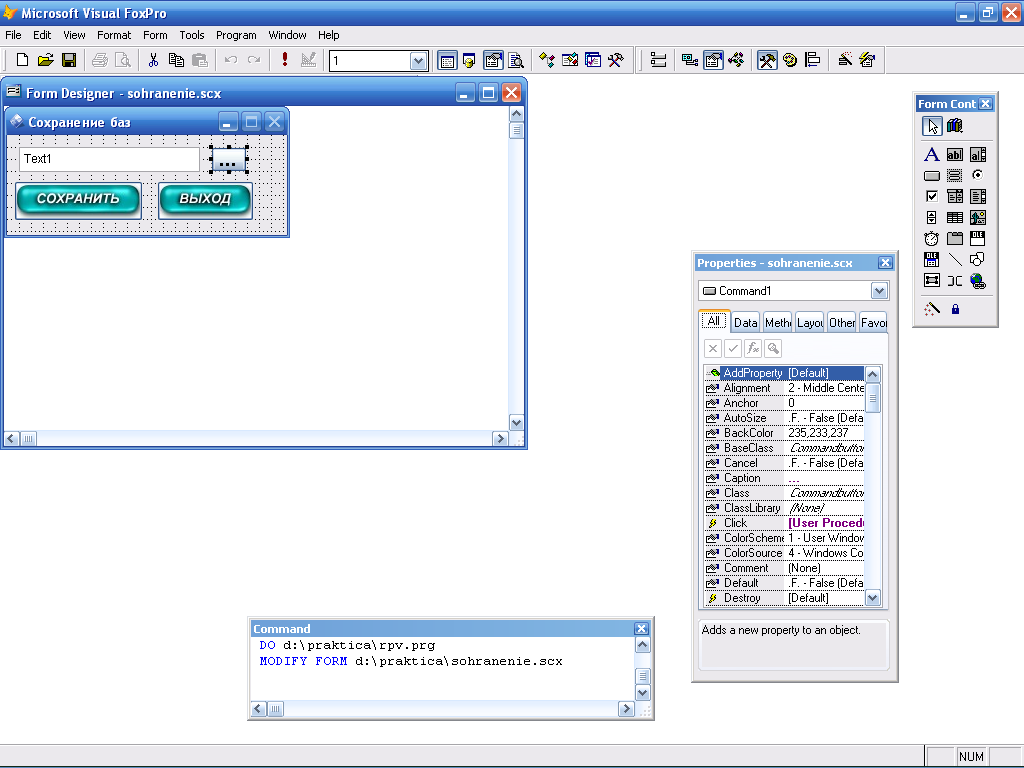Select the Alignment property row
This screenshot has height=768, width=1024.
tap(784, 388)
